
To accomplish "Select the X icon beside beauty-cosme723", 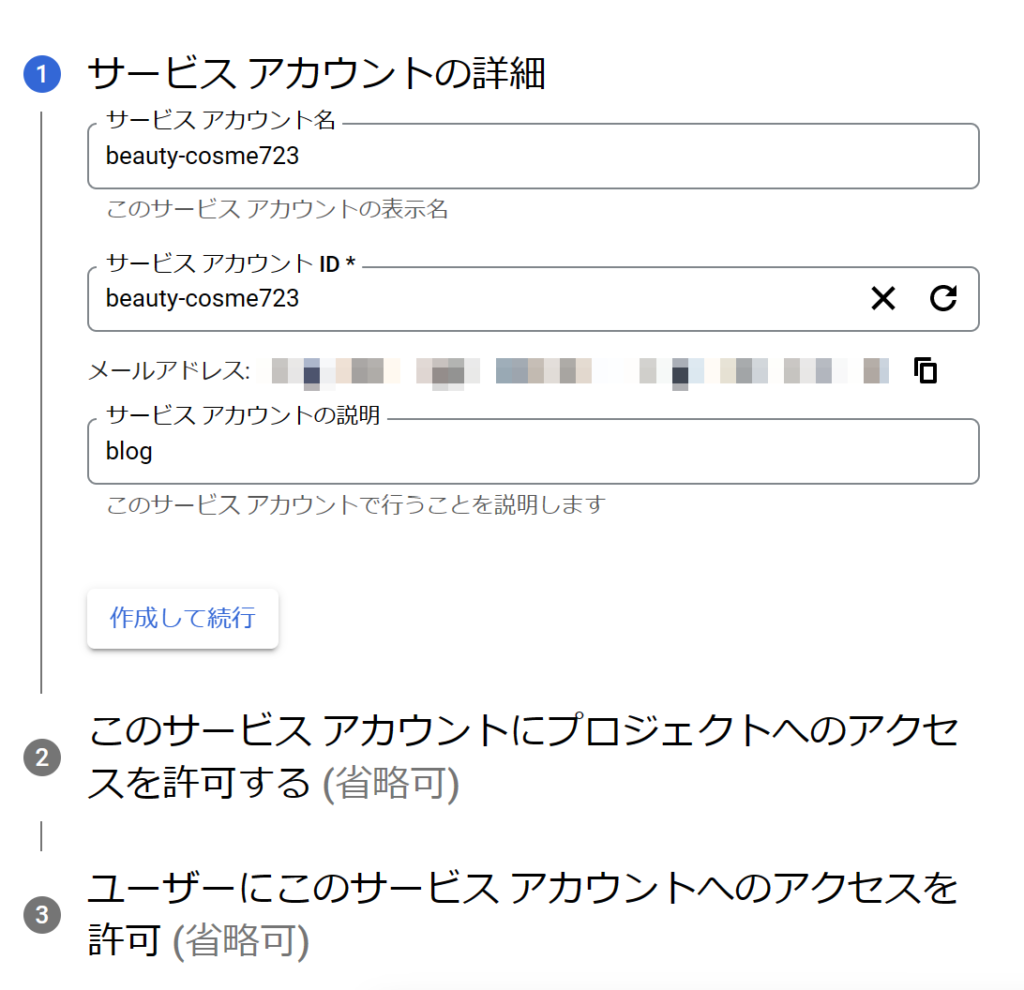I will (881, 299).
